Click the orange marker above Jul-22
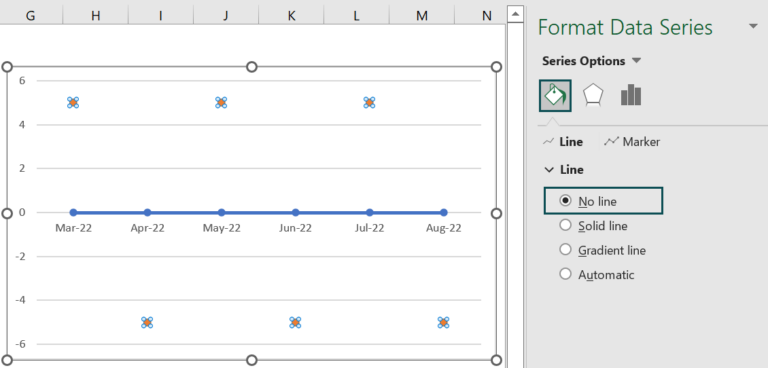768x368 pixels. click(x=369, y=102)
